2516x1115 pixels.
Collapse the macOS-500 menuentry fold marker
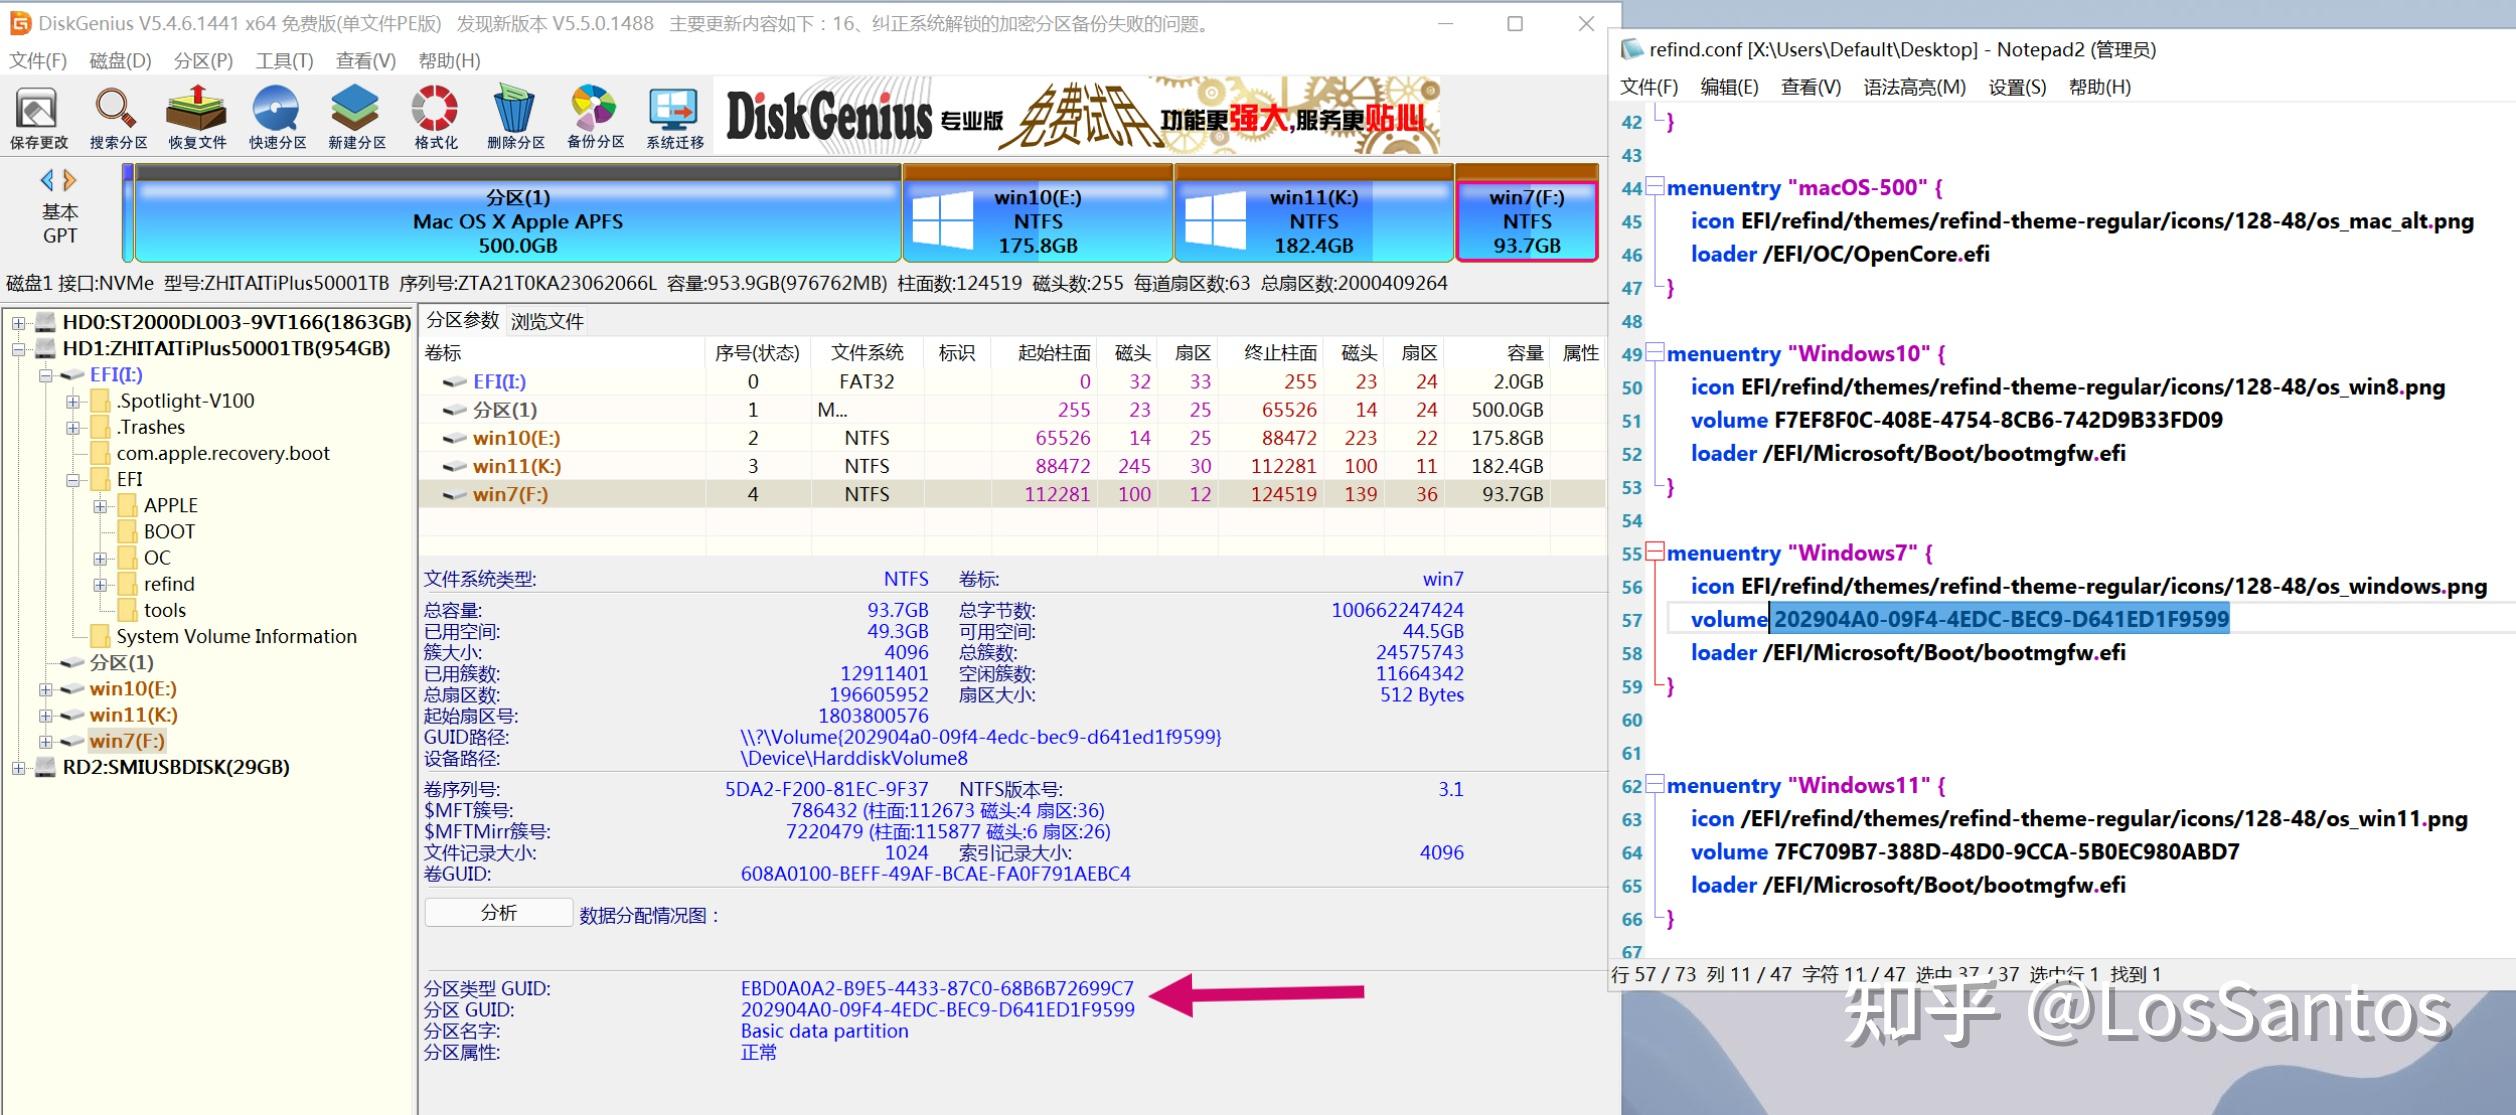click(x=1655, y=187)
